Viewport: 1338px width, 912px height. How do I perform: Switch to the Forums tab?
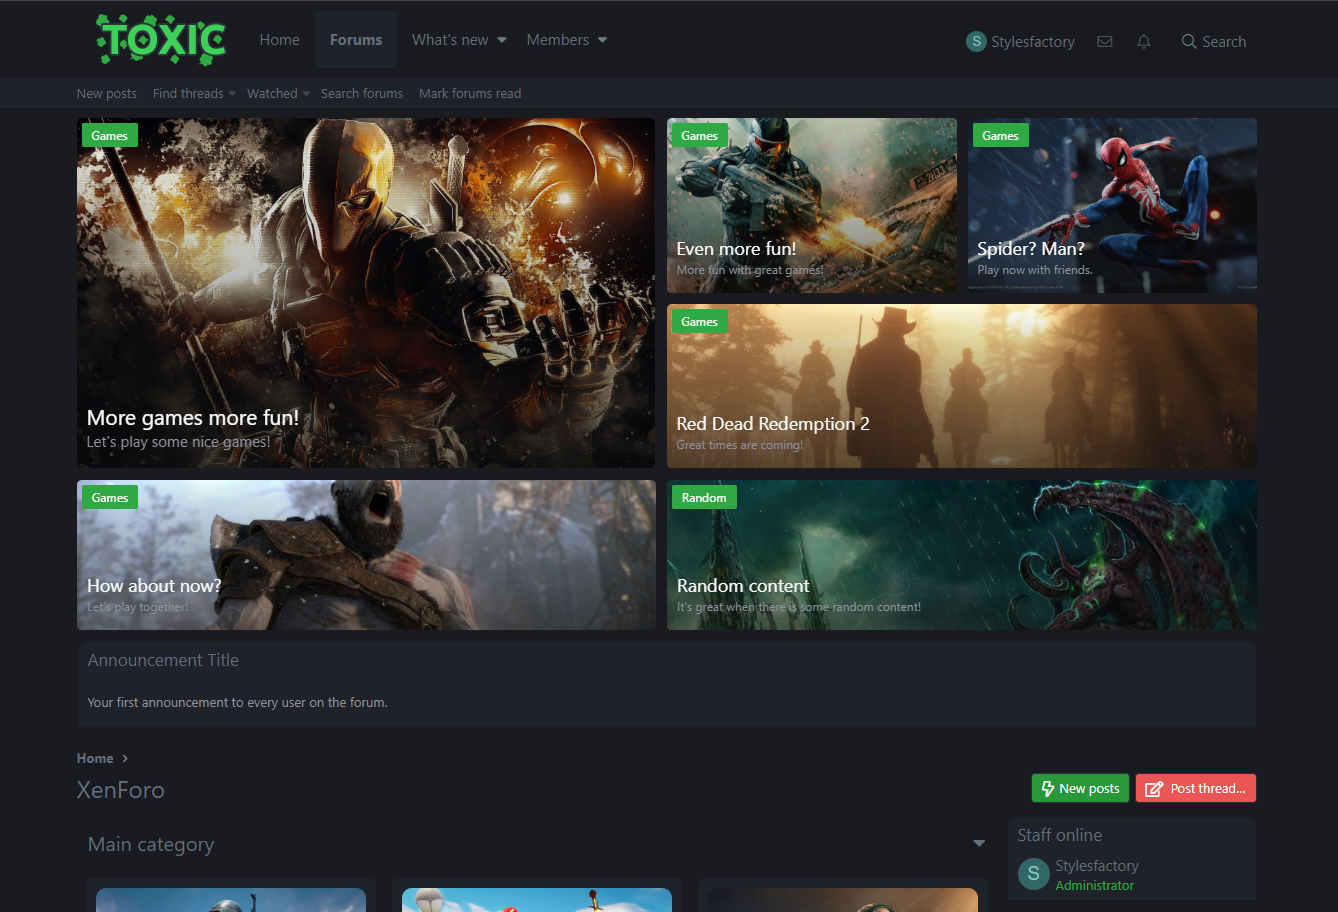(356, 40)
